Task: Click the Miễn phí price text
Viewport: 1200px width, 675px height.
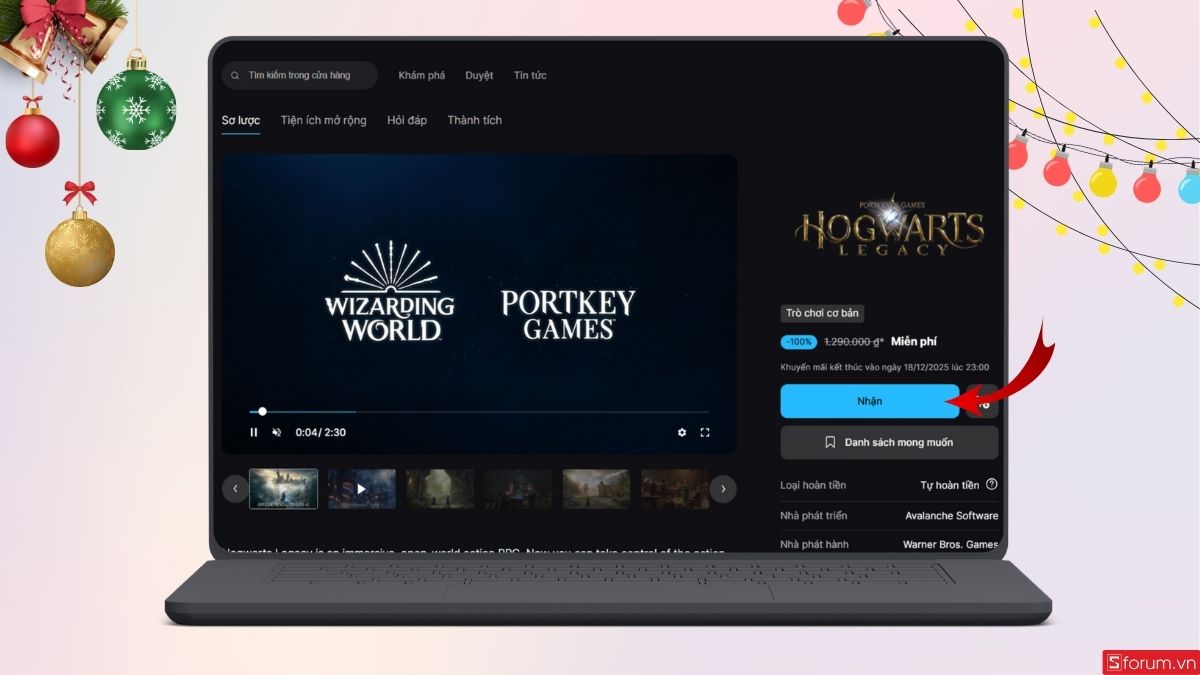Action: point(914,342)
